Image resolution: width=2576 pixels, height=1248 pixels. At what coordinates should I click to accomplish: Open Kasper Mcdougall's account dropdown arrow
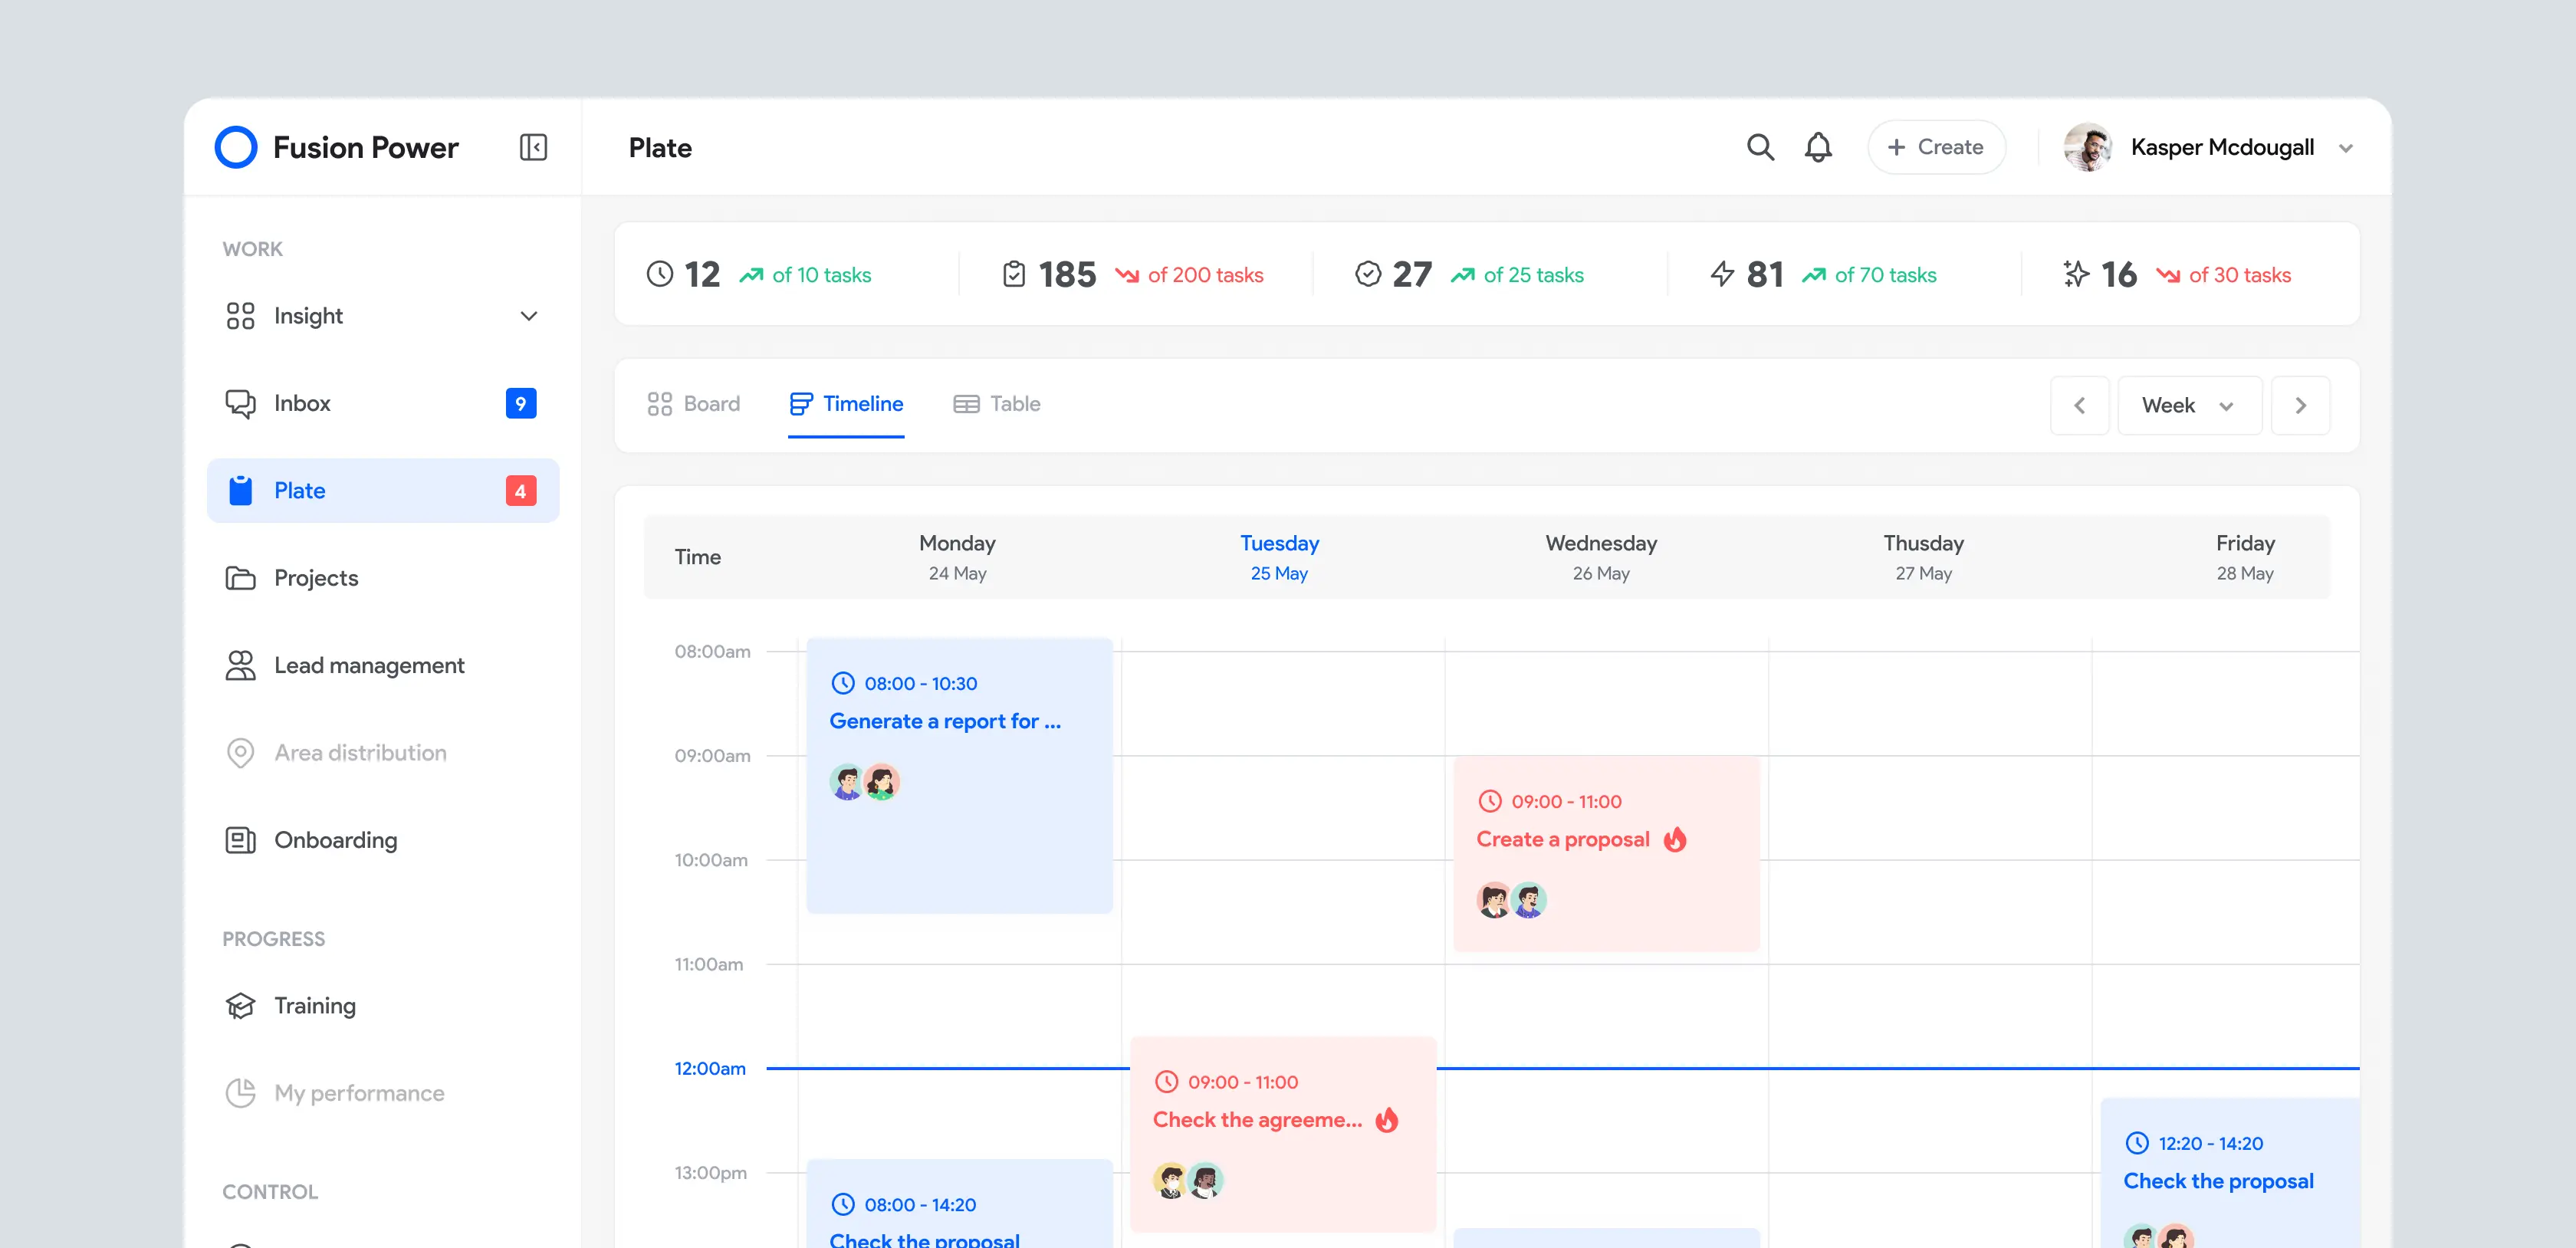point(2346,149)
